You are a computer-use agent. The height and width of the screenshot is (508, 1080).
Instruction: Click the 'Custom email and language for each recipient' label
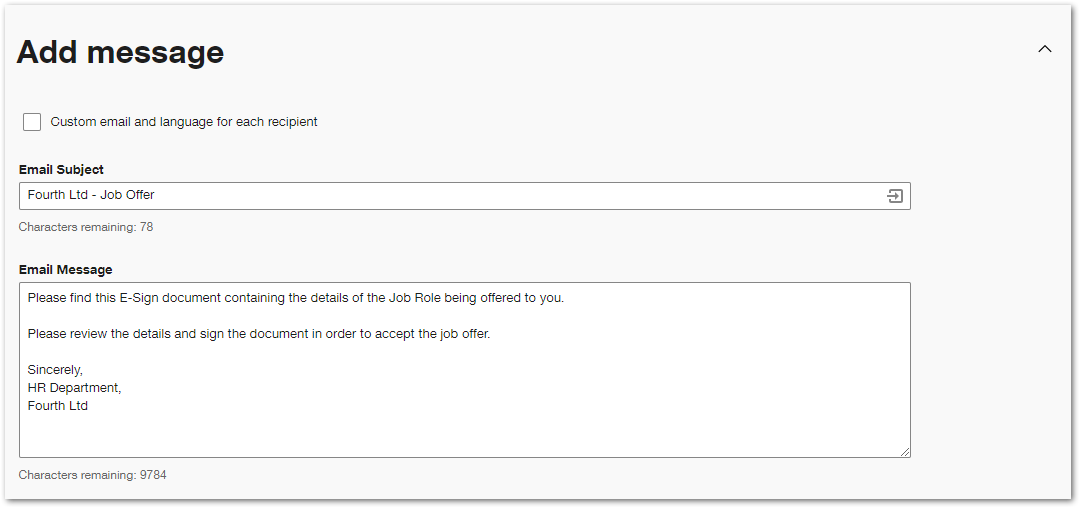point(184,122)
